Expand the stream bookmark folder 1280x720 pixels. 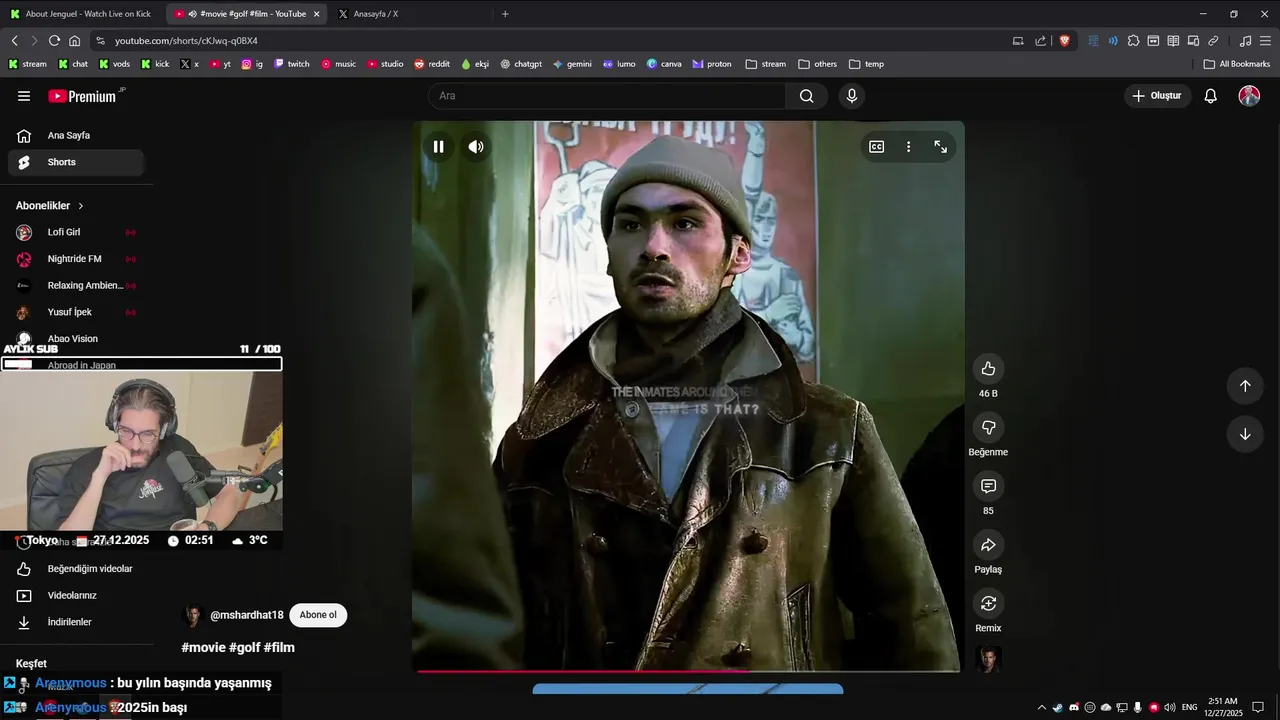click(x=766, y=64)
